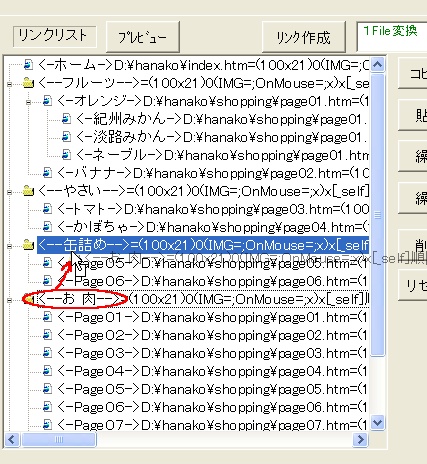427x464 pixels.
Task: Click the コピー button on the right
Action: (413, 73)
